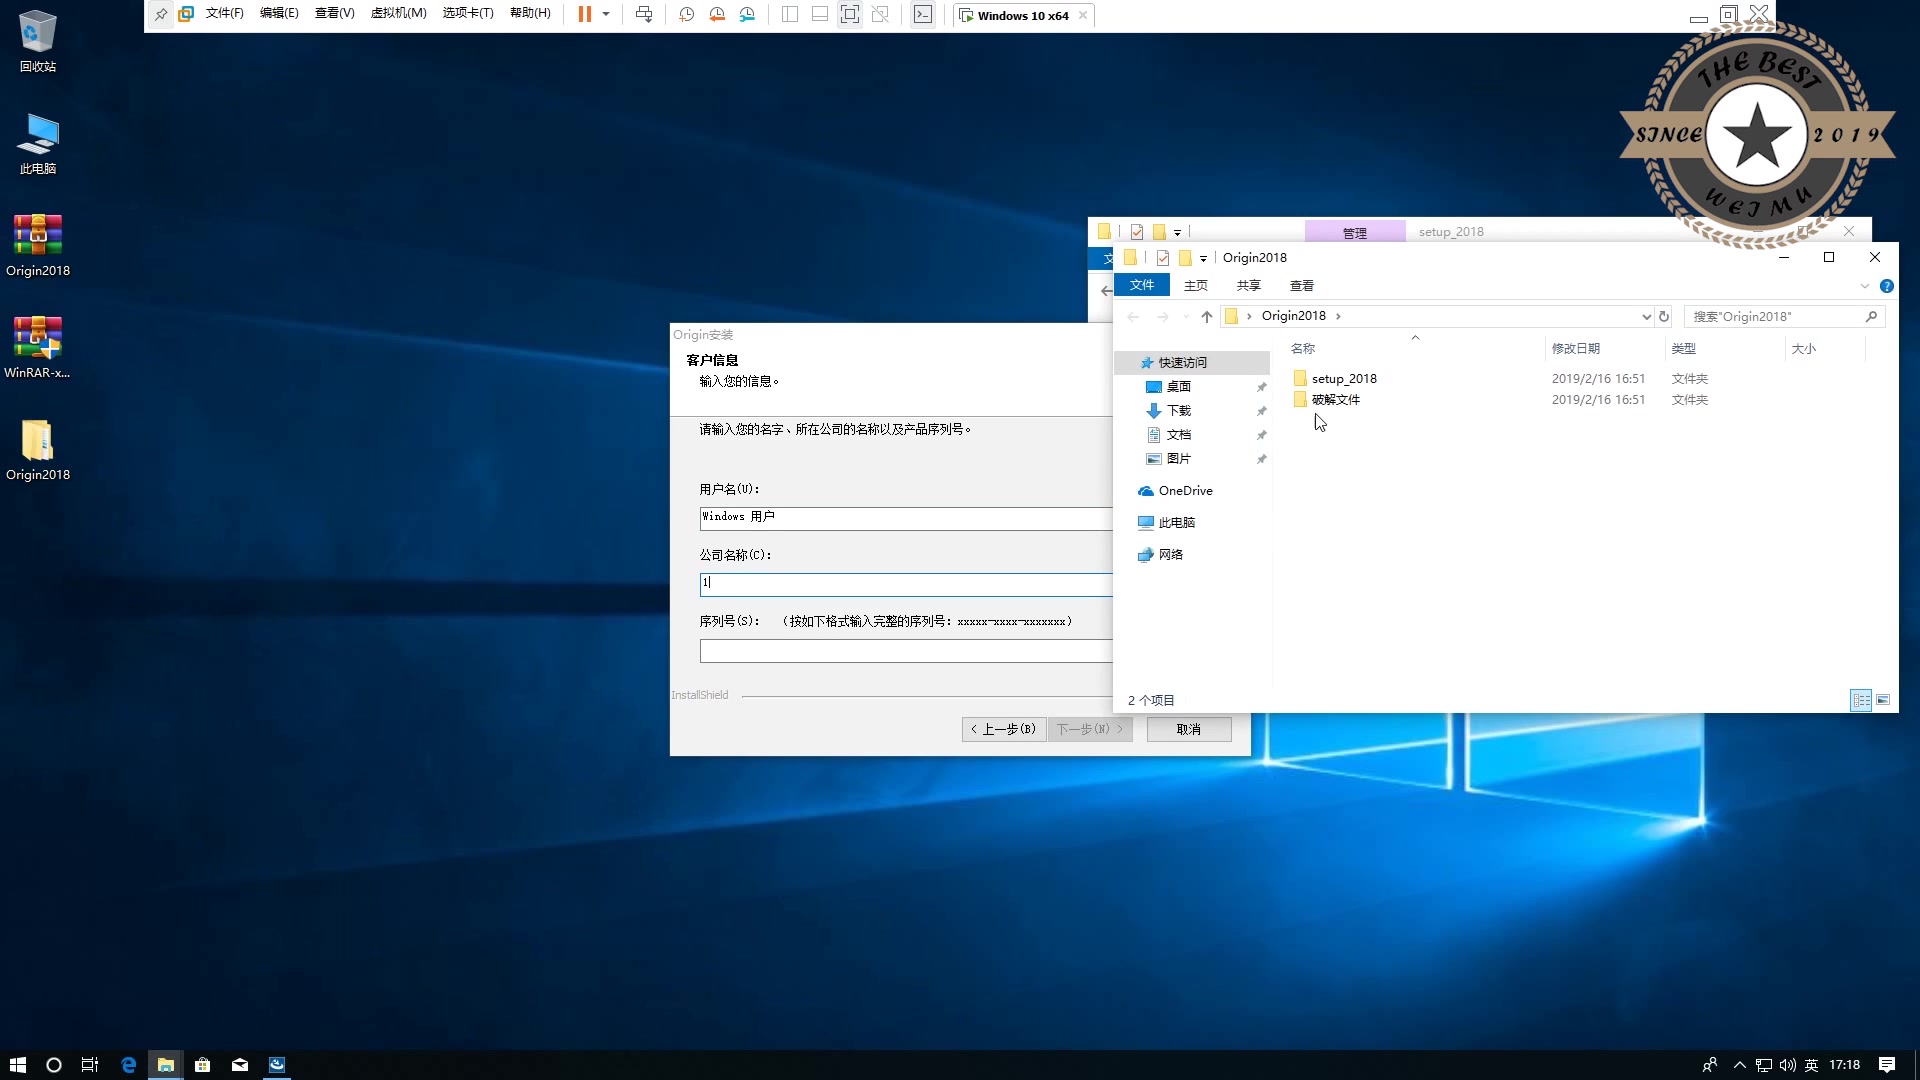Open the snapshot manager icon
Viewport: 1920px width, 1080px height.
[x=747, y=14]
